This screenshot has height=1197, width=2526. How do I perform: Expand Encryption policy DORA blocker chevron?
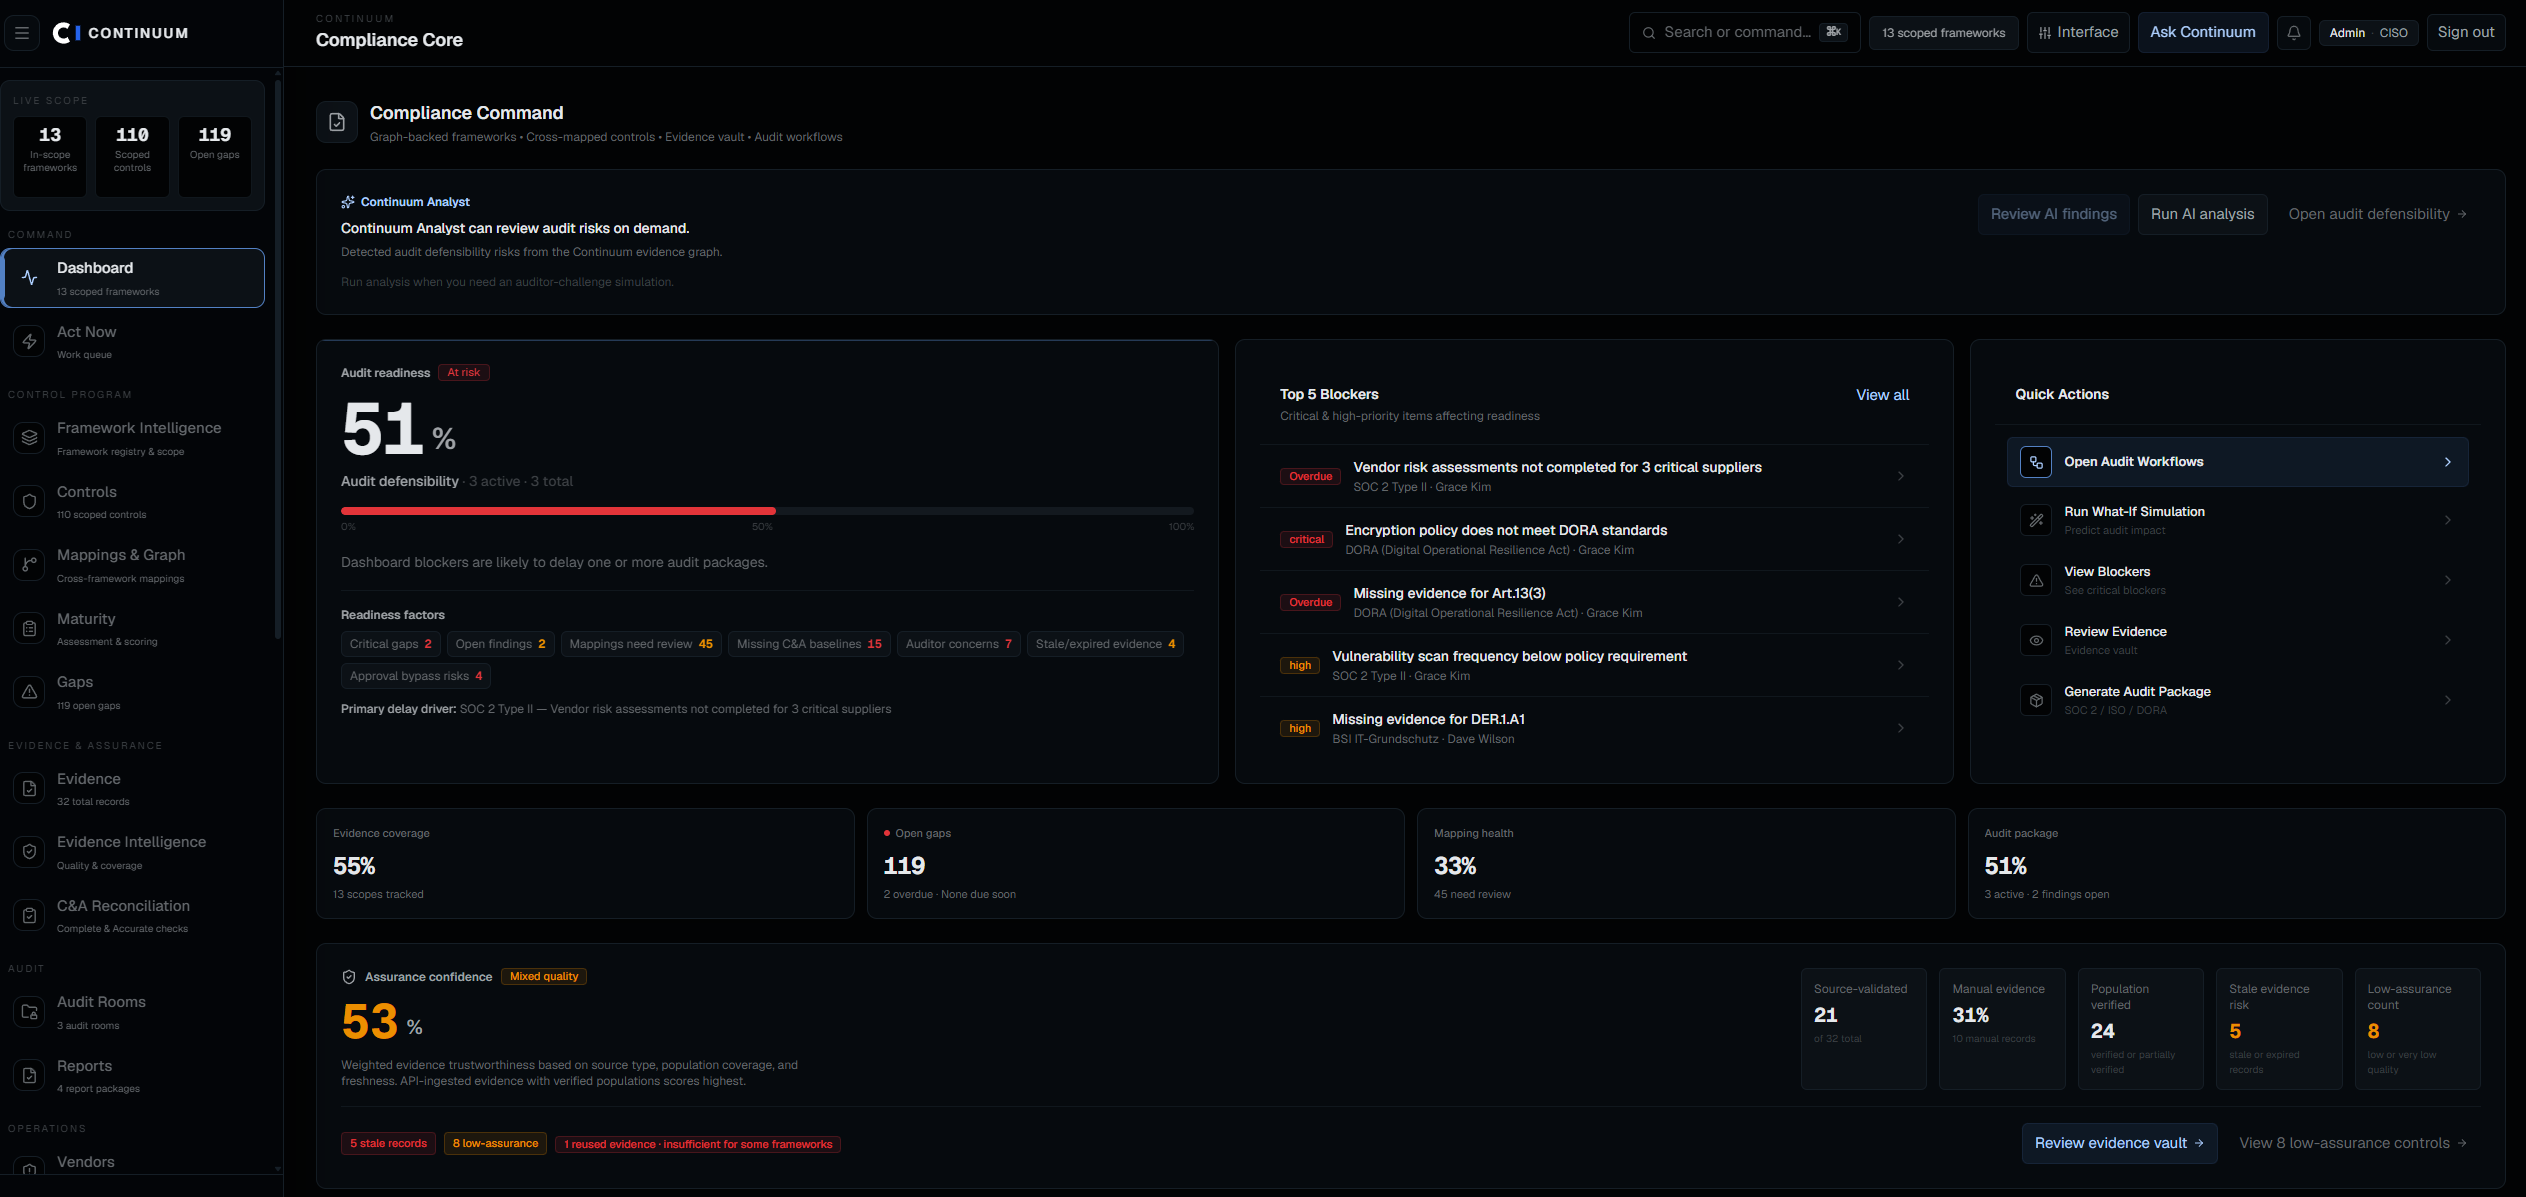tap(1901, 539)
